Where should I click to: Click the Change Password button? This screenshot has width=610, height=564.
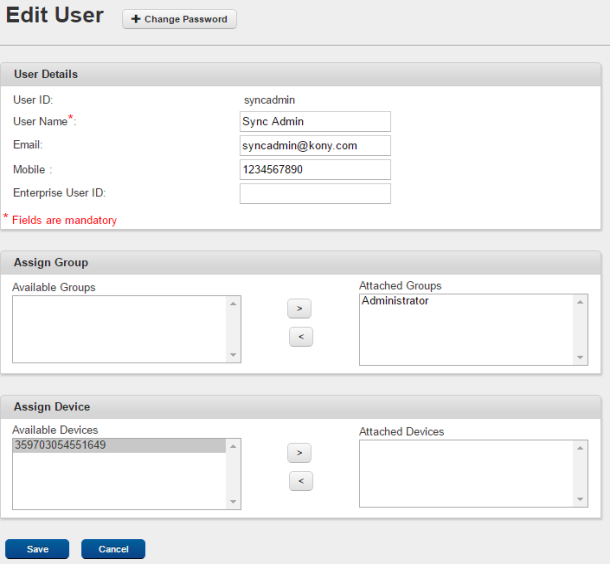(179, 19)
